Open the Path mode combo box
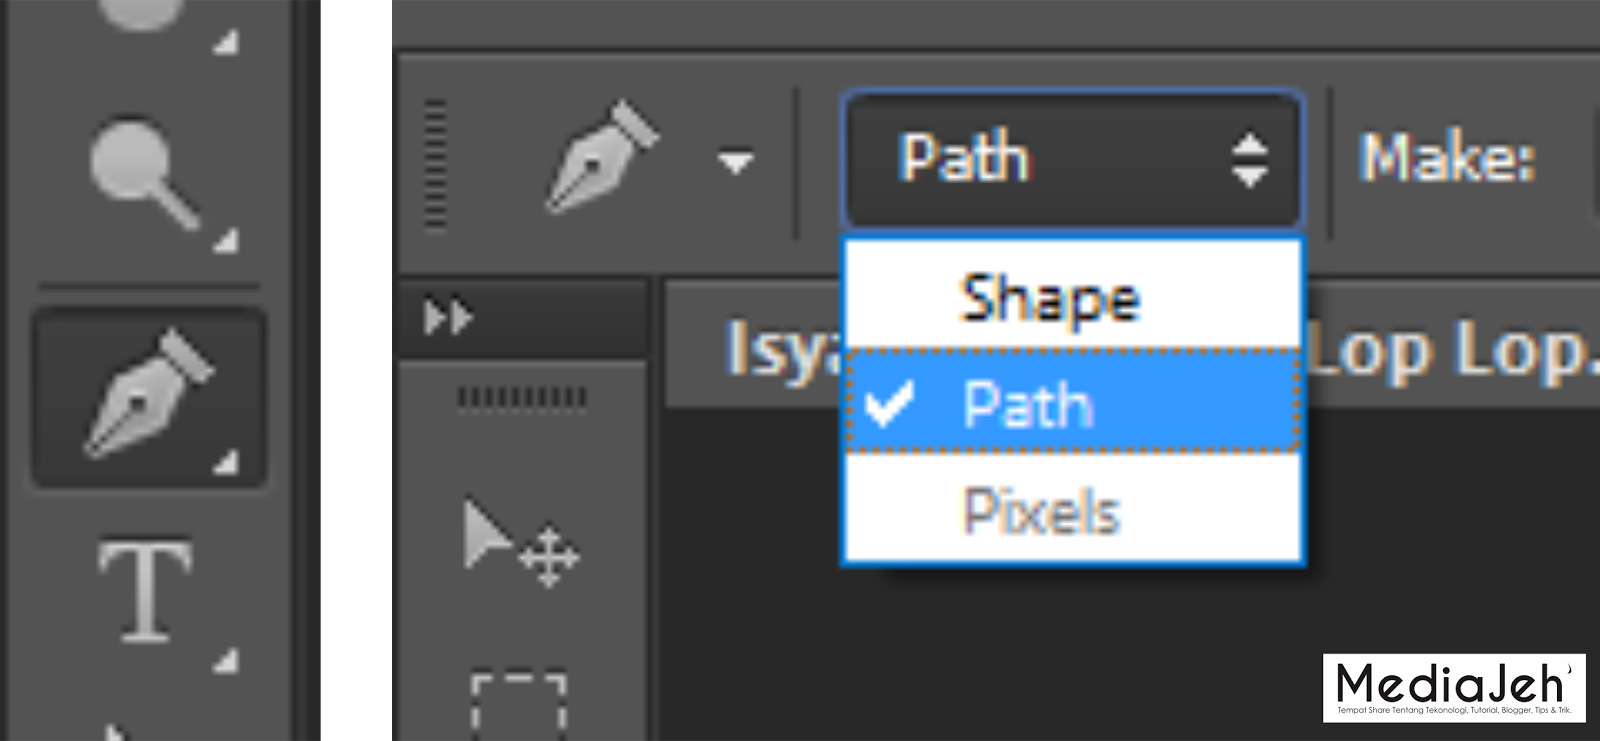1600x741 pixels. 1073,160
